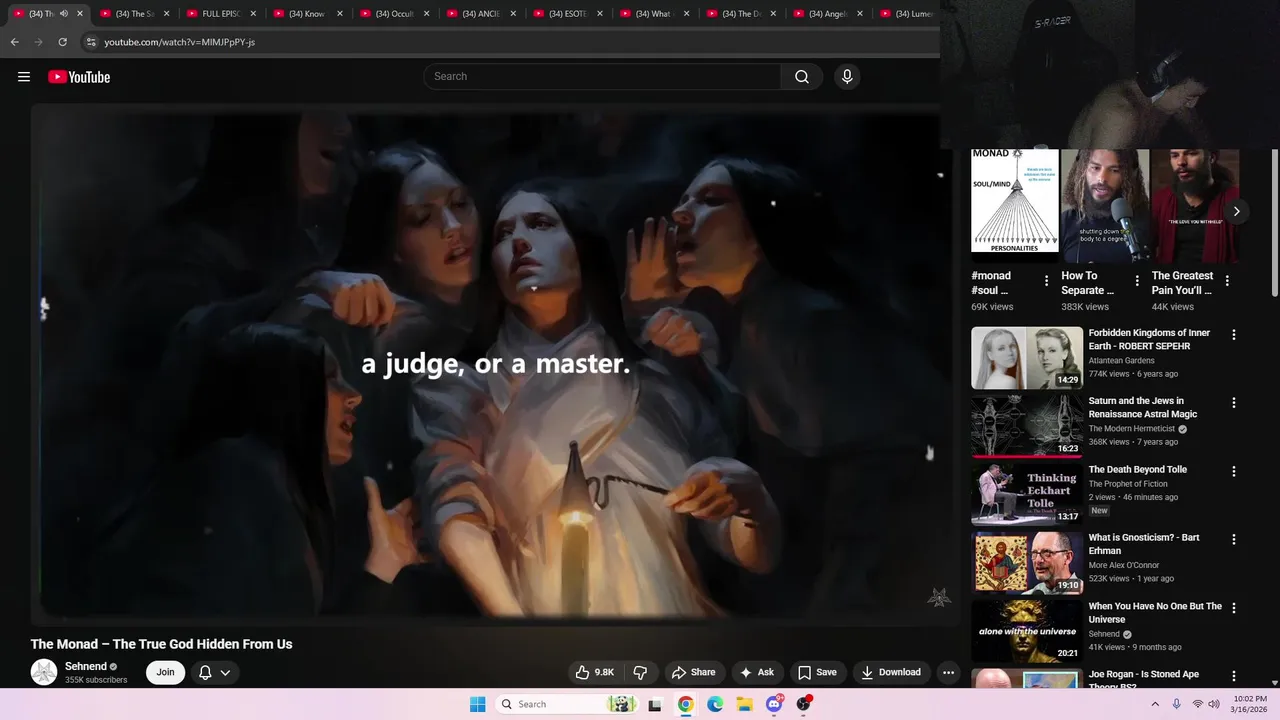Viewport: 1280px width, 720px height.
Task: Open options for When You Have No One
Action: click(1233, 608)
